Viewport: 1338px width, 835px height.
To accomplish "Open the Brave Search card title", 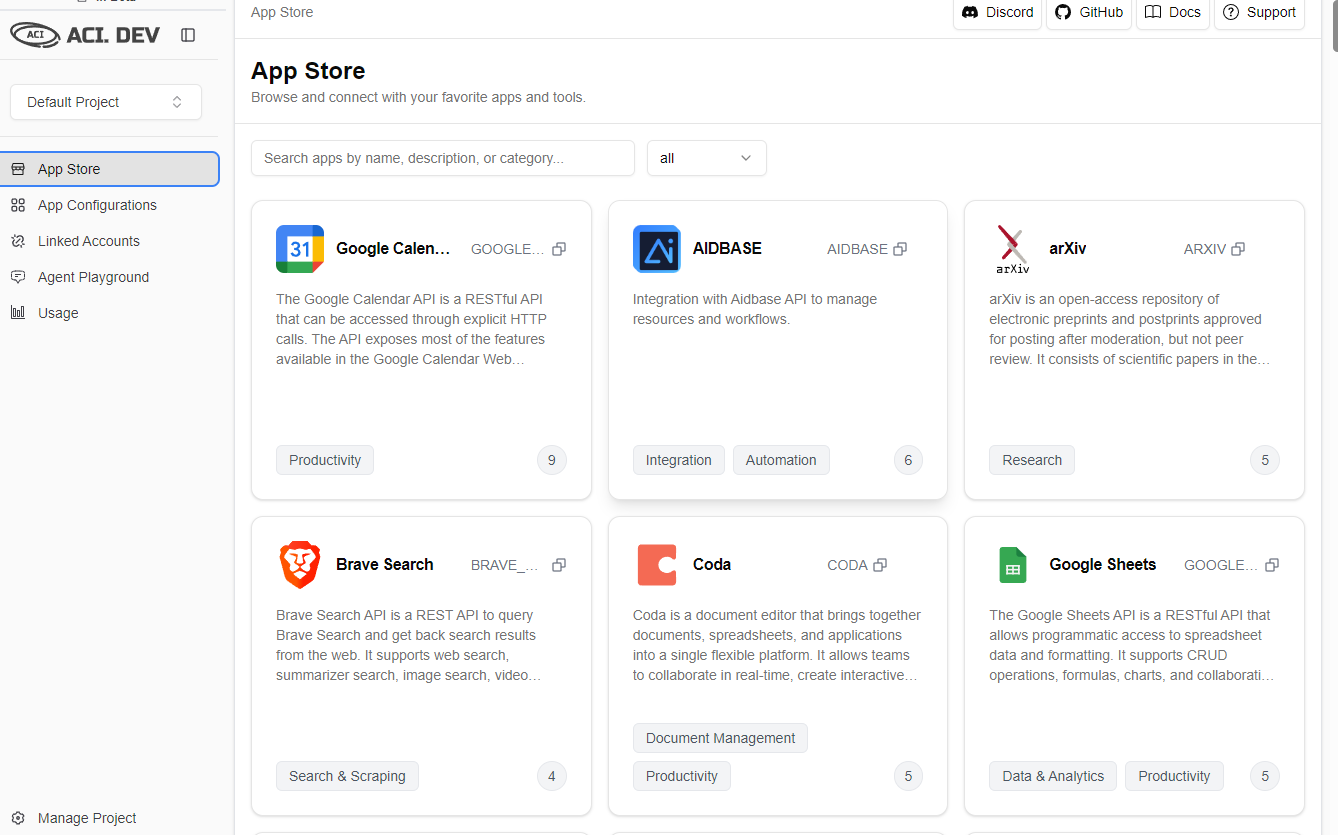I will pyautogui.click(x=385, y=565).
